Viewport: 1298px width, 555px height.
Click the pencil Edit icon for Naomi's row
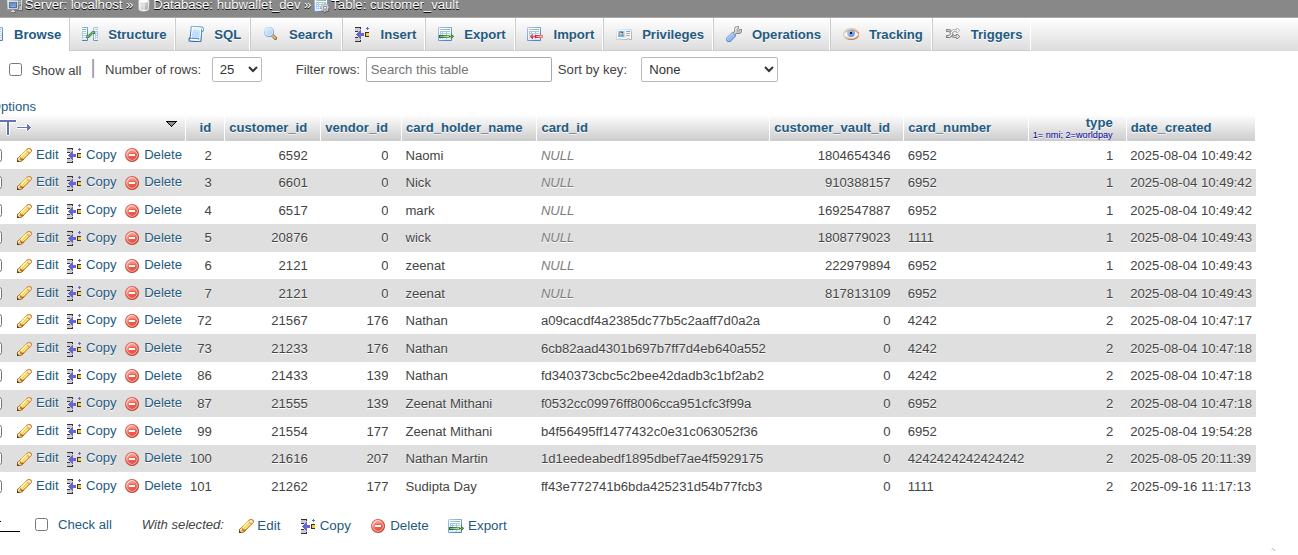[25, 155]
